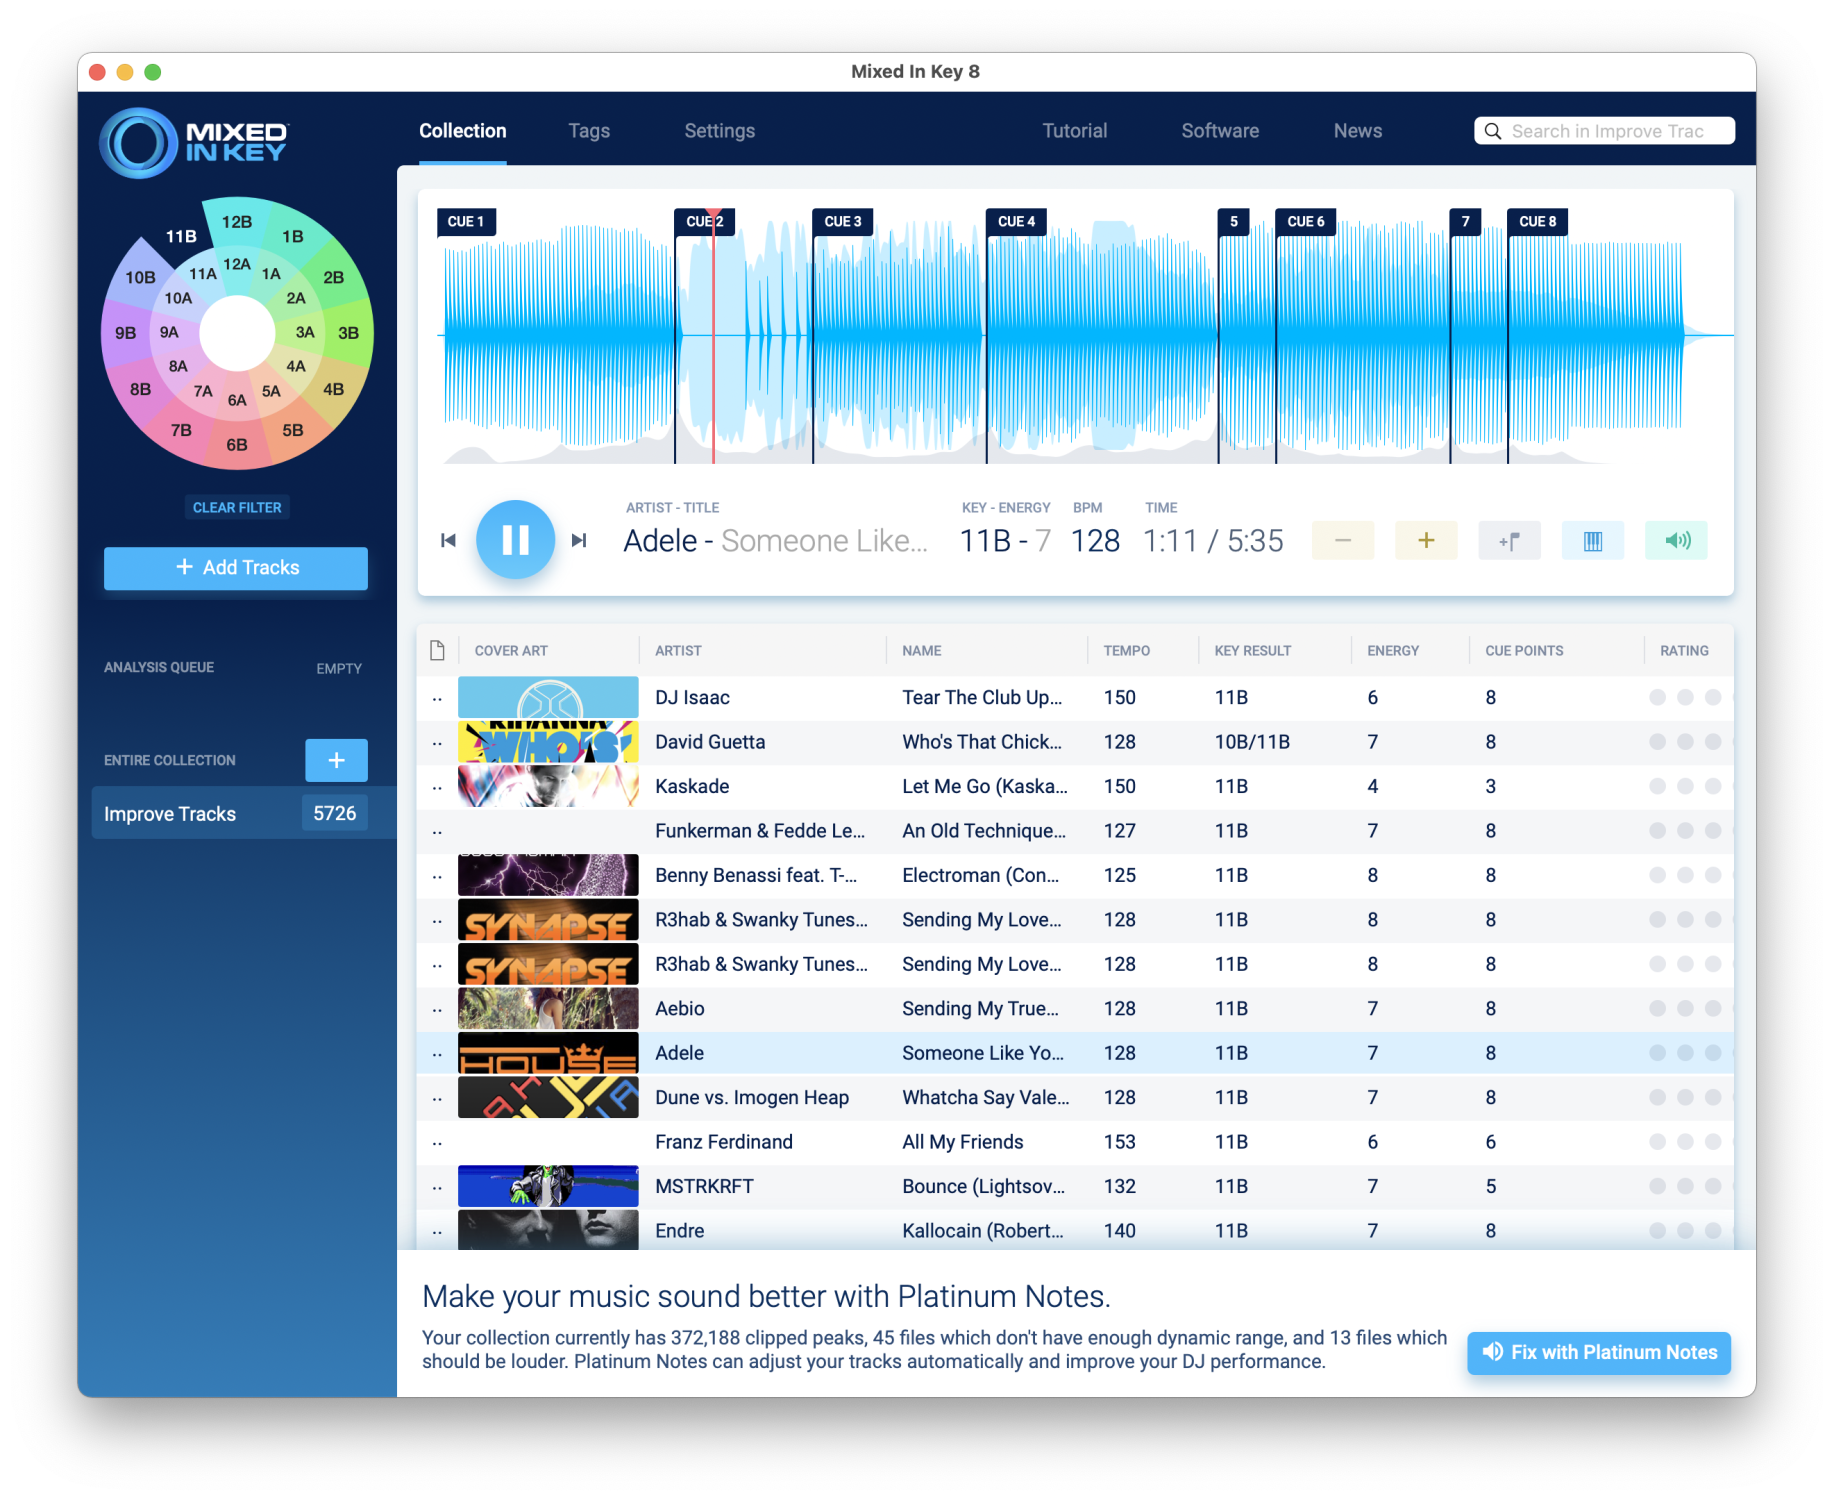Set first rating dot for Aebio

point(1657,1008)
